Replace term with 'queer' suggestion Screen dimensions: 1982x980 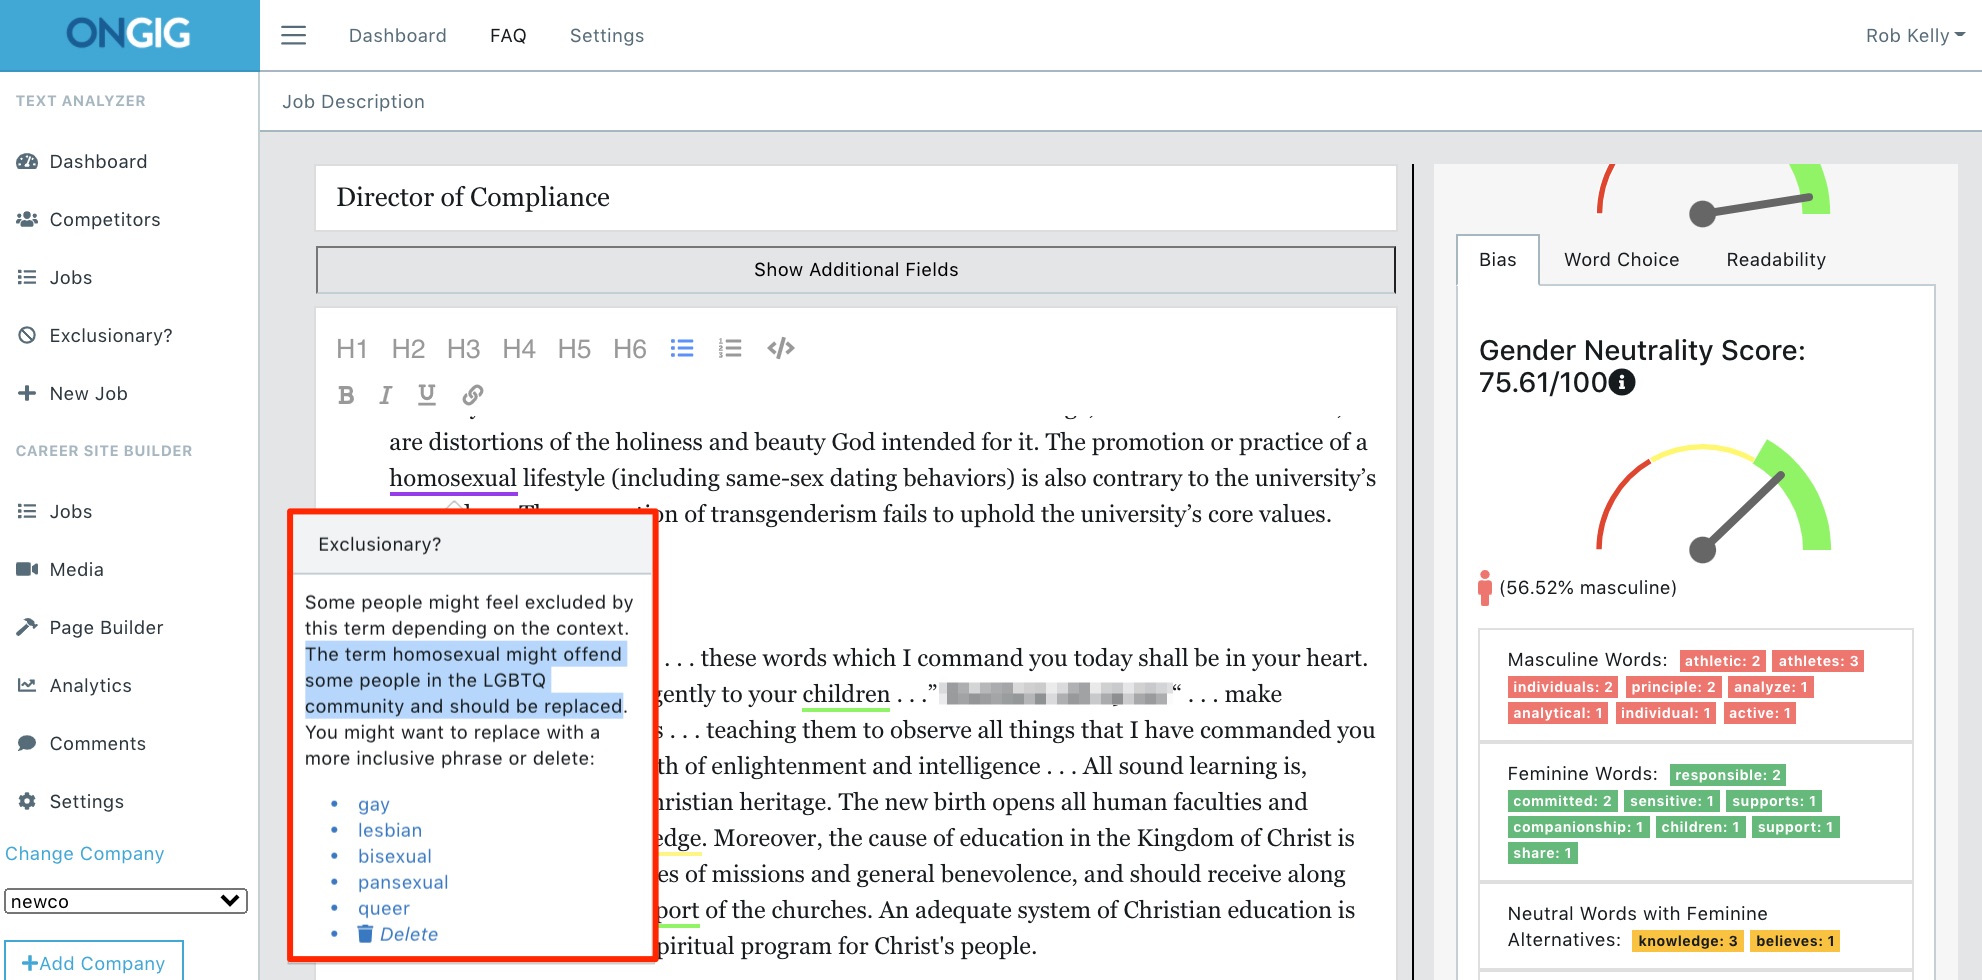(x=384, y=908)
